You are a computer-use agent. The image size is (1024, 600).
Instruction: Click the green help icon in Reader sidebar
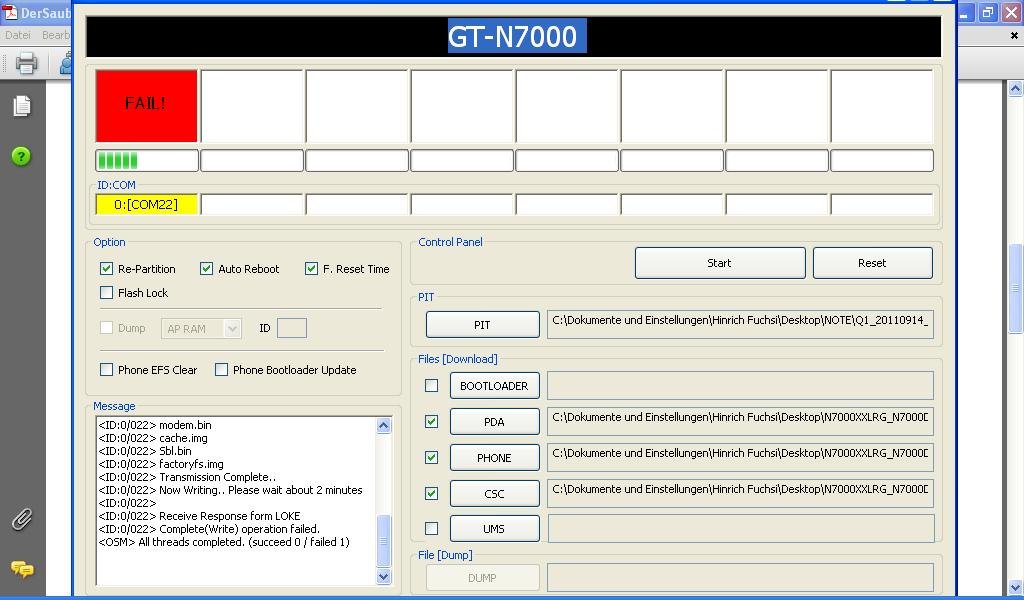(21, 157)
